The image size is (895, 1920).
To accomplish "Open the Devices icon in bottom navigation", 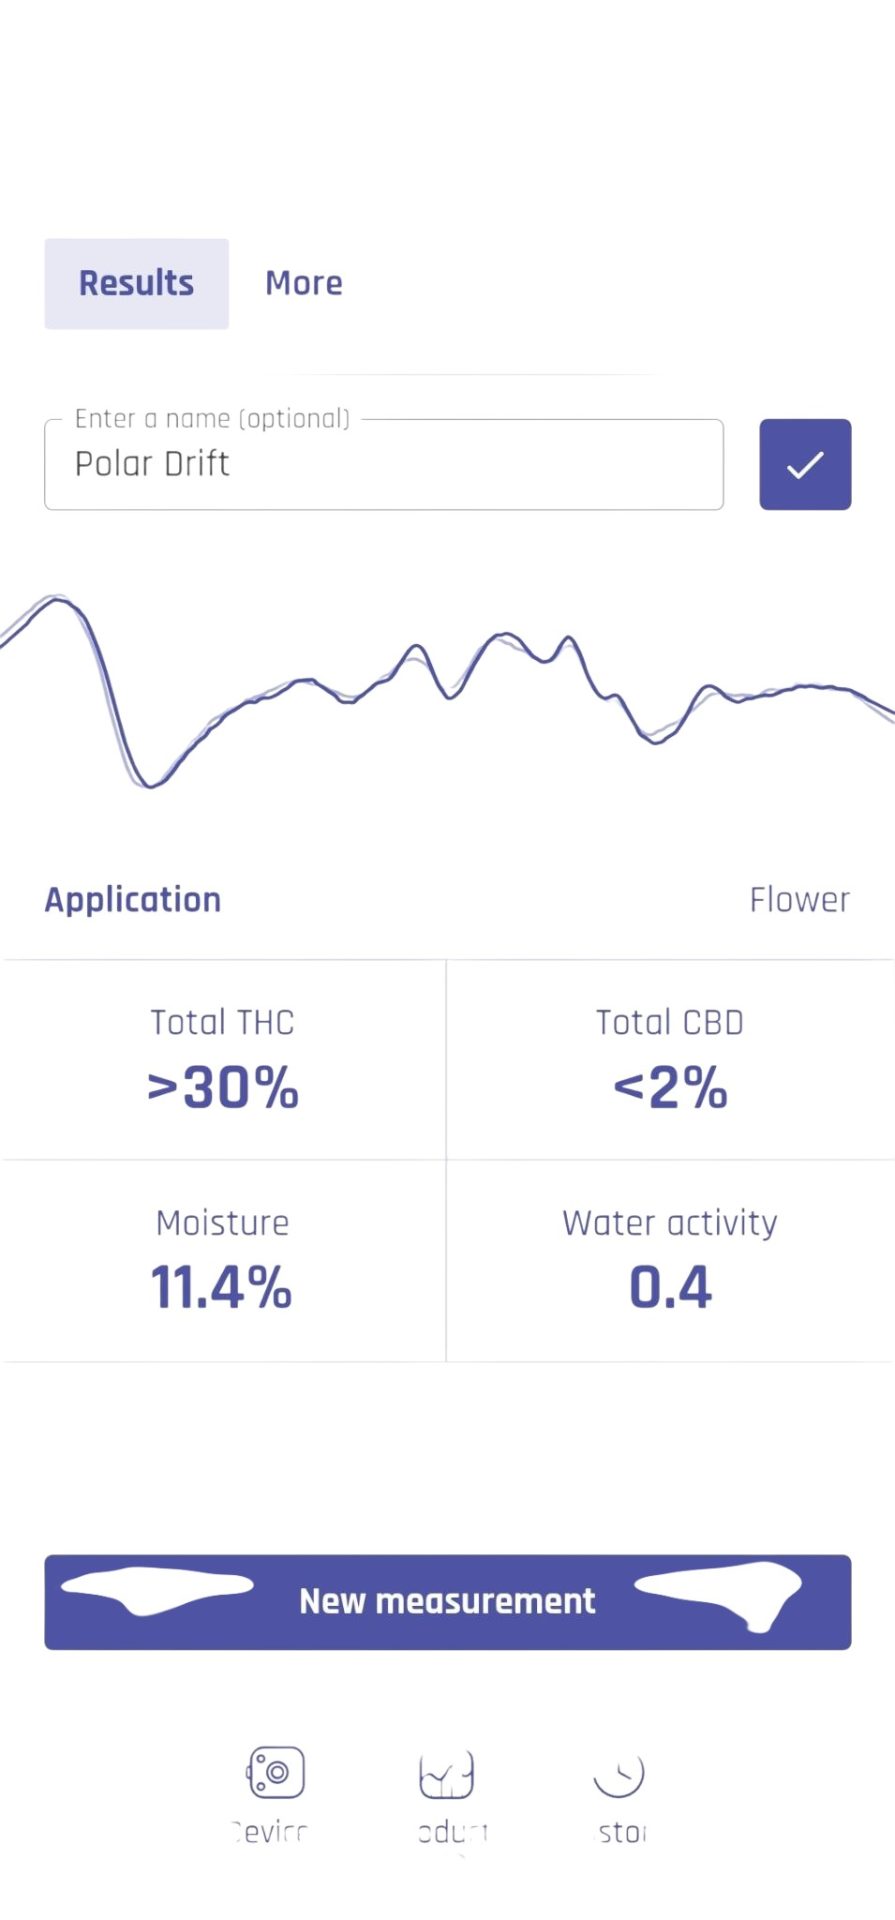I will [x=276, y=1772].
